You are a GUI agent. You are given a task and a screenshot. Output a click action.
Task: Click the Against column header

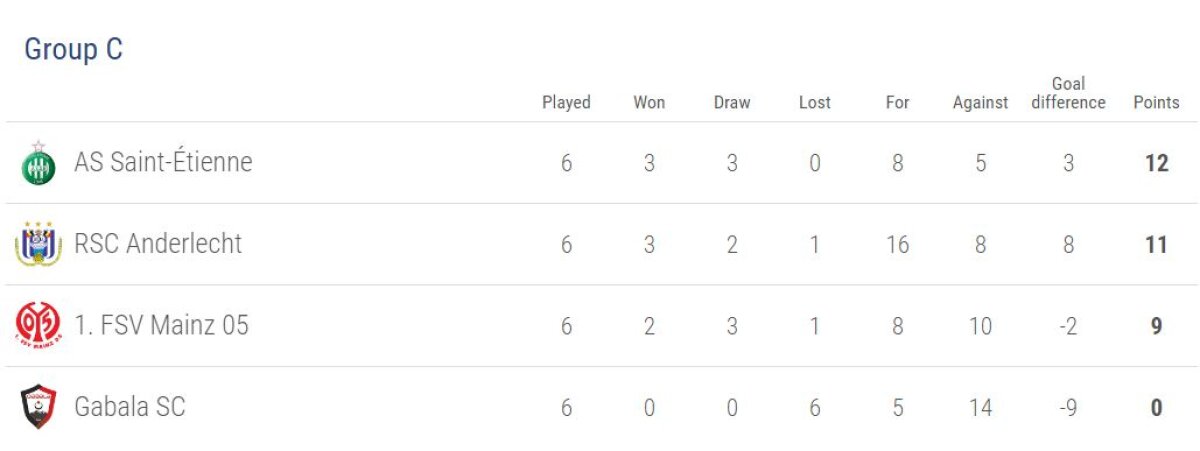click(980, 102)
